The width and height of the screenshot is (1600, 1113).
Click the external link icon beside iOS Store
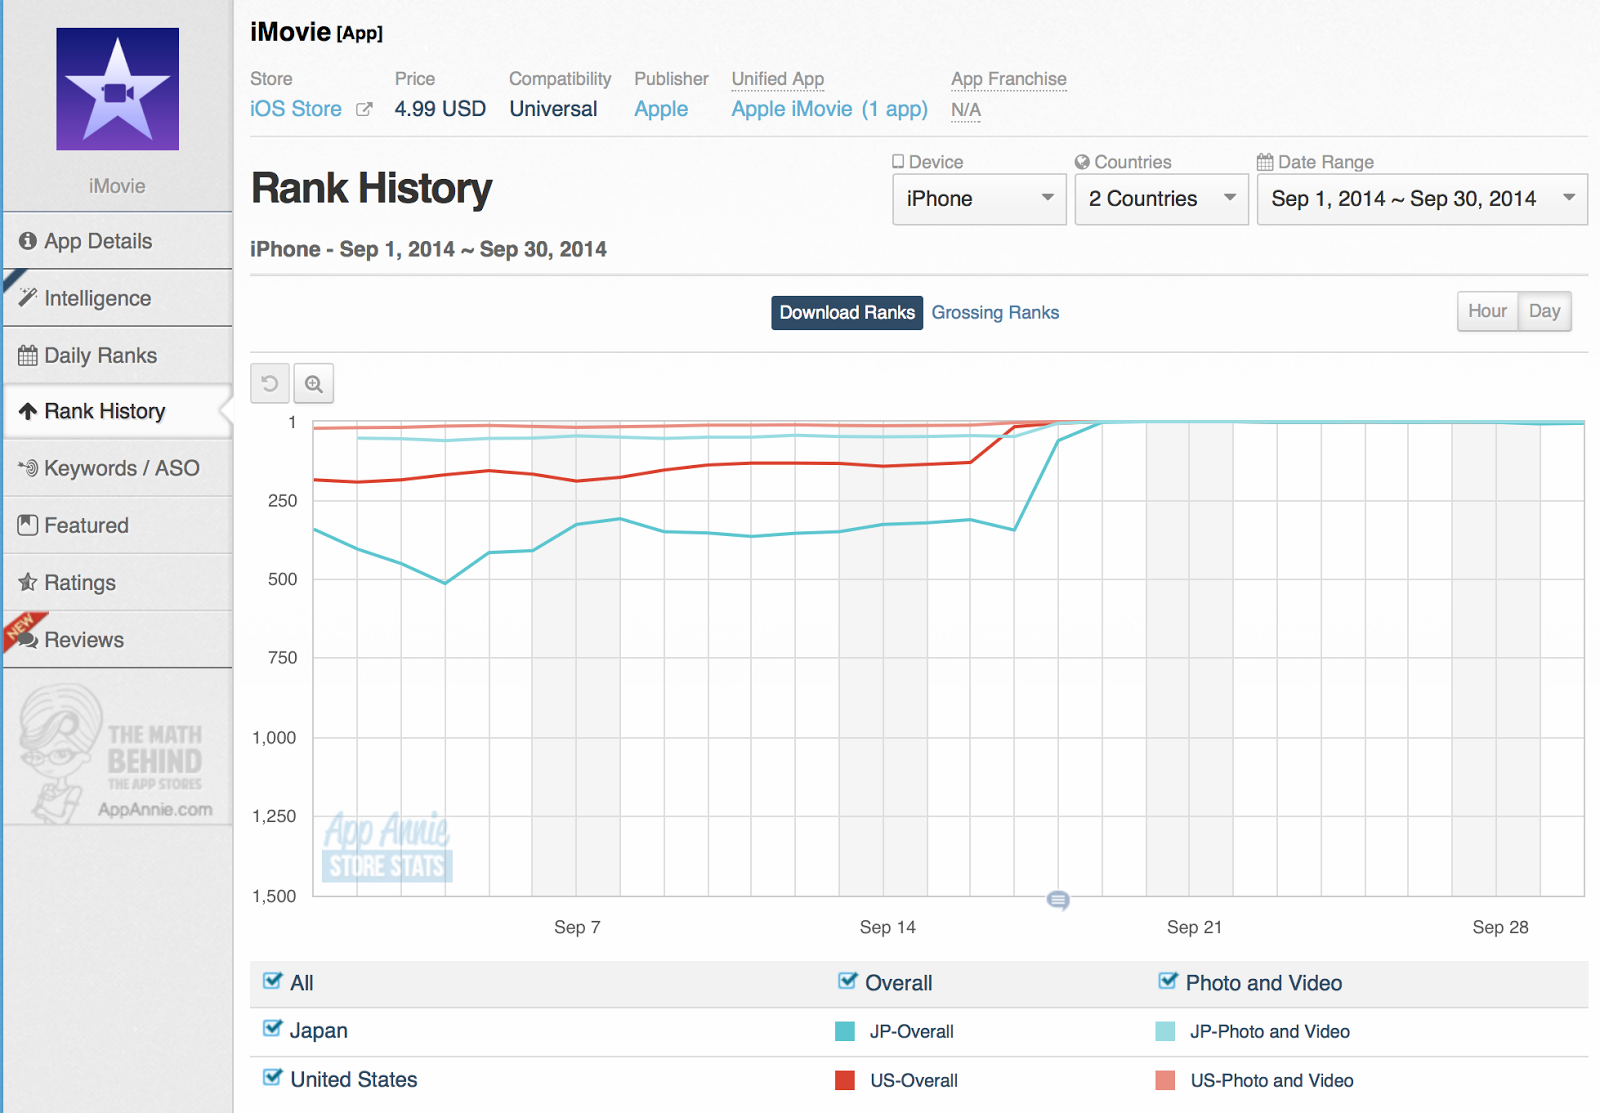pyautogui.click(x=364, y=109)
